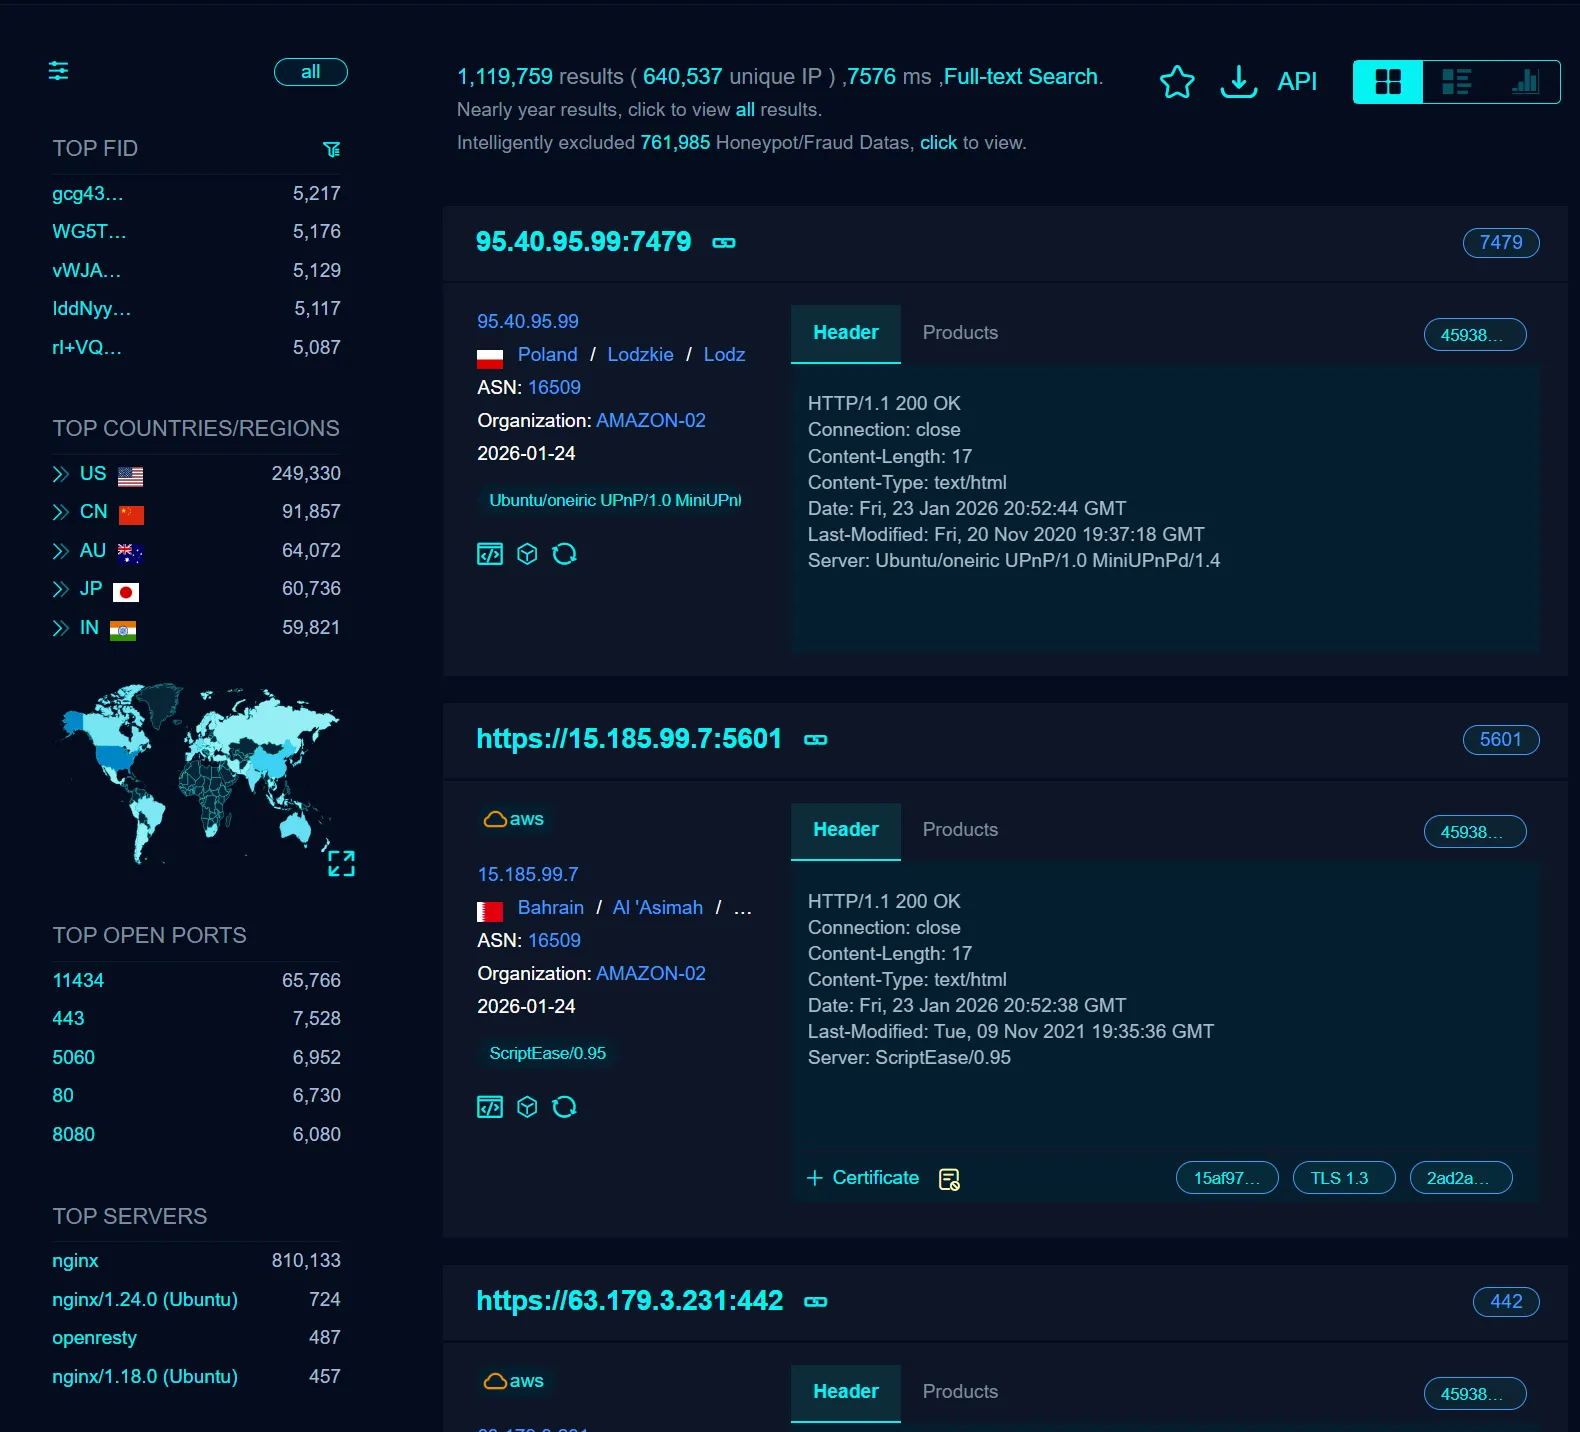This screenshot has width=1580, height=1432.
Task: Copy link icon beside https://15.185.99.7:5601
Action: click(816, 740)
